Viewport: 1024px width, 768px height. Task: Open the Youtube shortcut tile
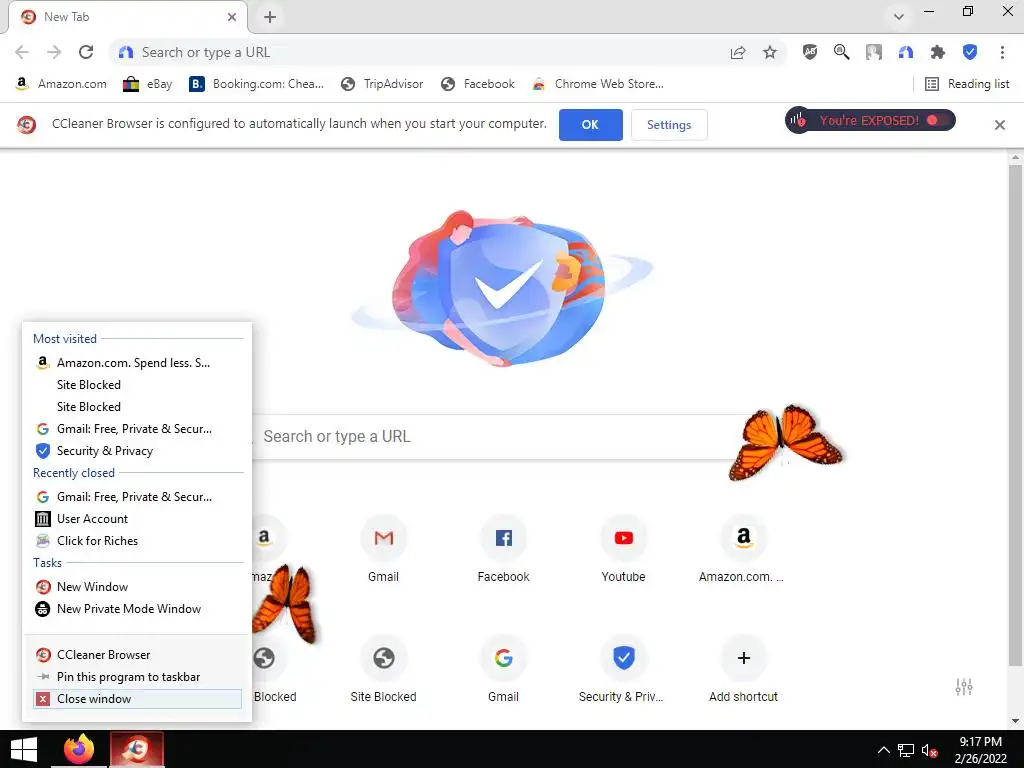pyautogui.click(x=623, y=549)
